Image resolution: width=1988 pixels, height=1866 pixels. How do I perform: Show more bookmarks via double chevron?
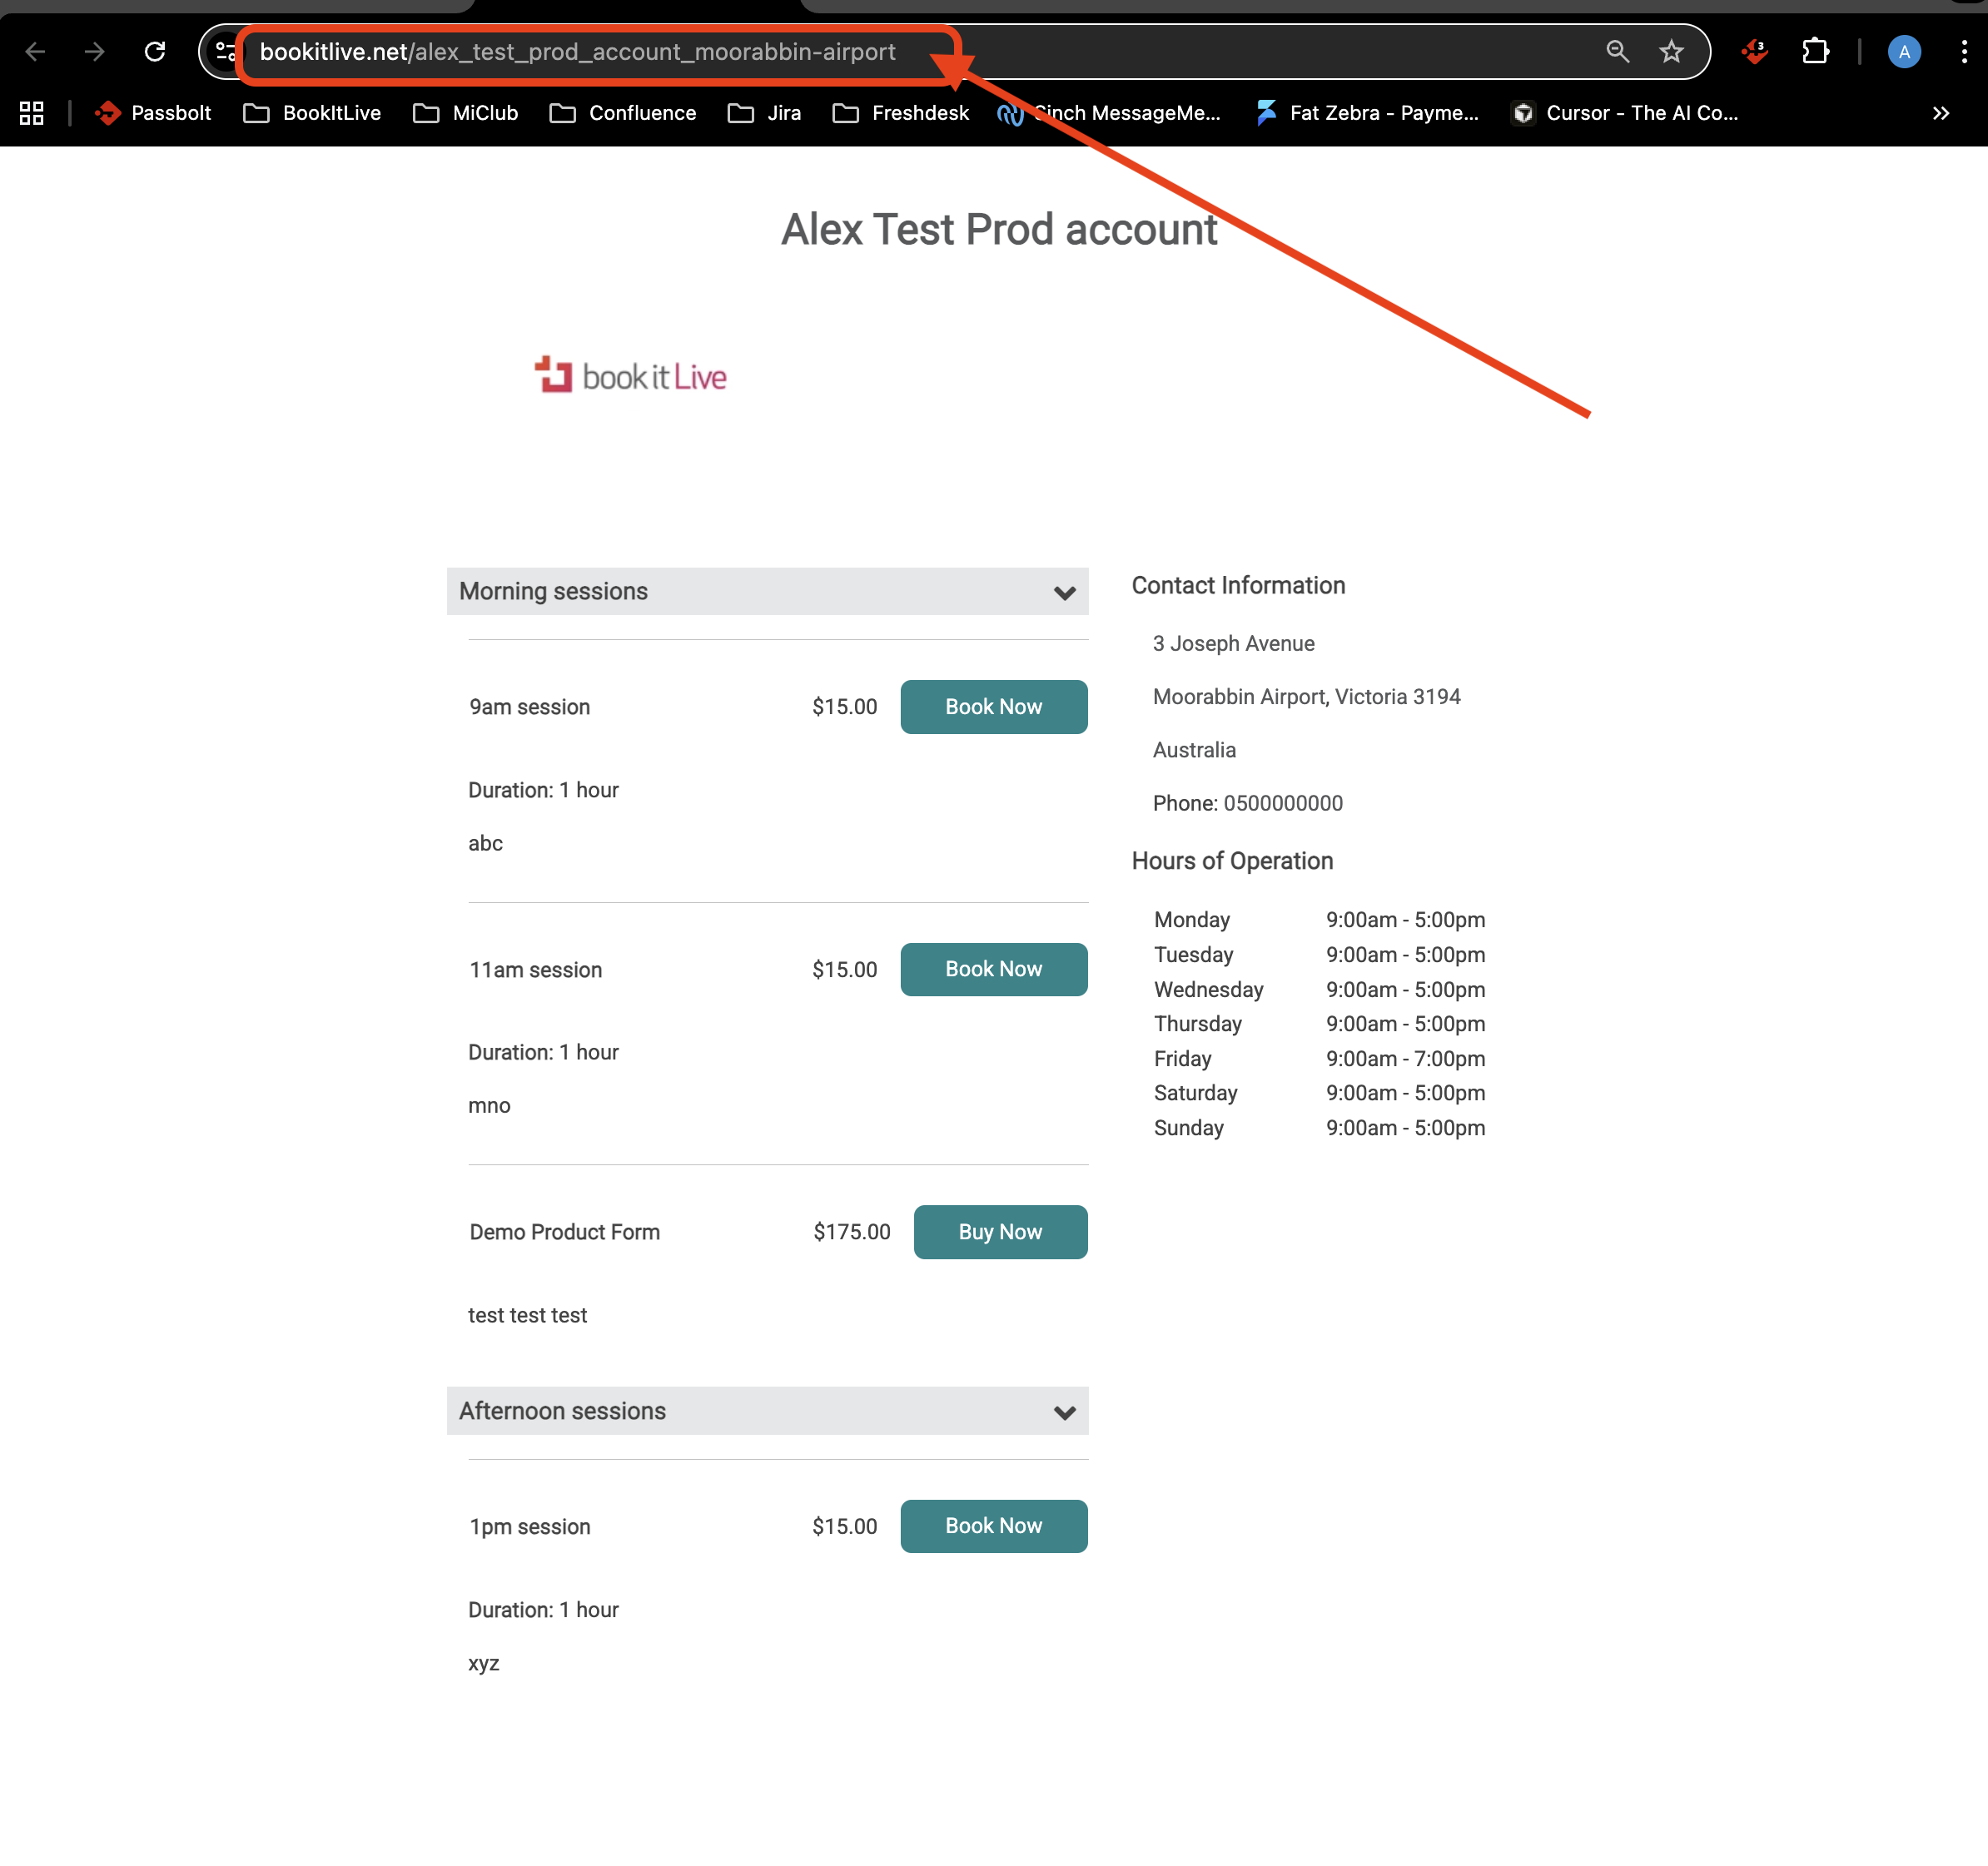coord(1940,113)
